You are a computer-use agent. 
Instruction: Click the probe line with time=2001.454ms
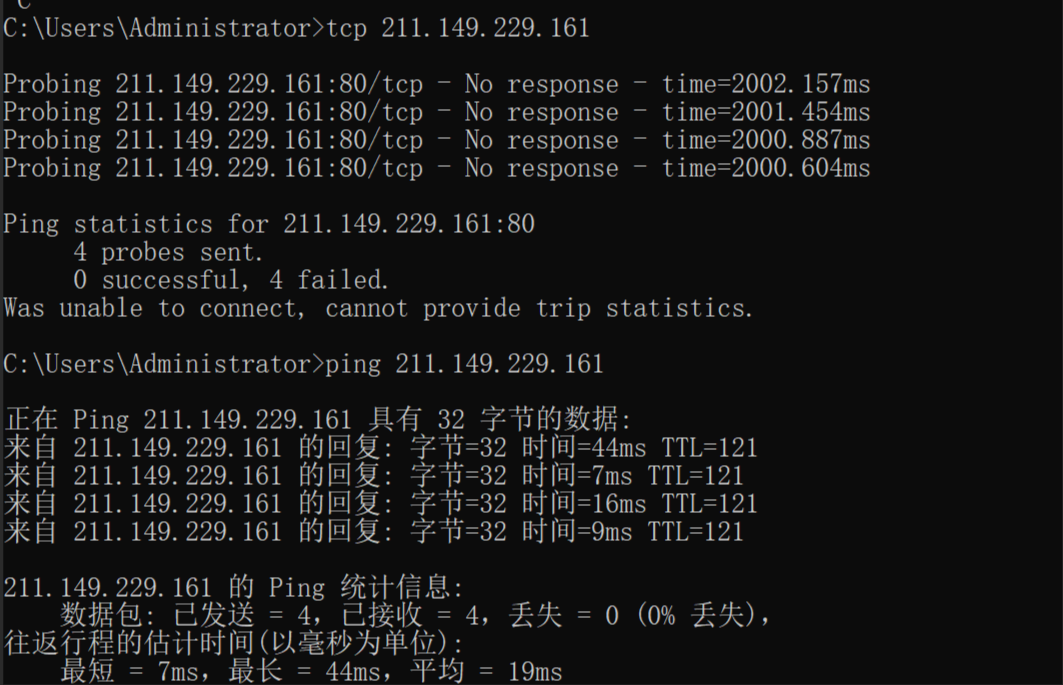click(437, 112)
